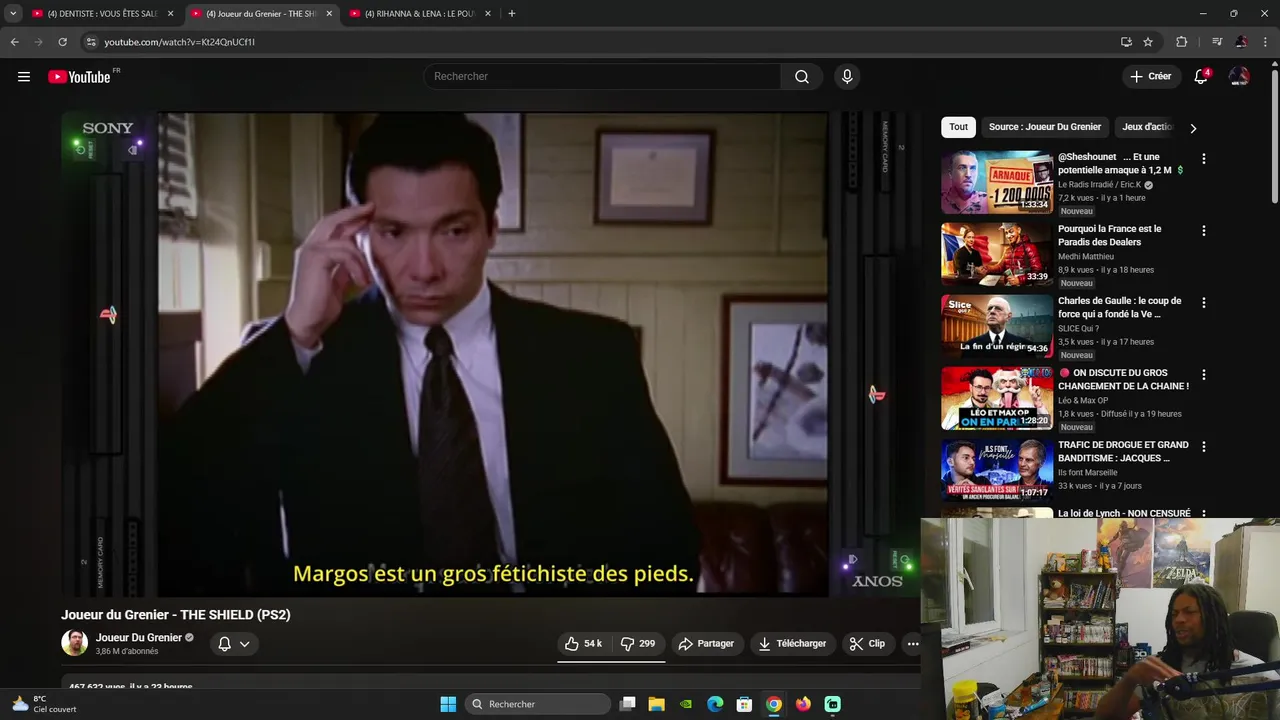Open the media controls icon in Chrome toolbar

[1217, 42]
